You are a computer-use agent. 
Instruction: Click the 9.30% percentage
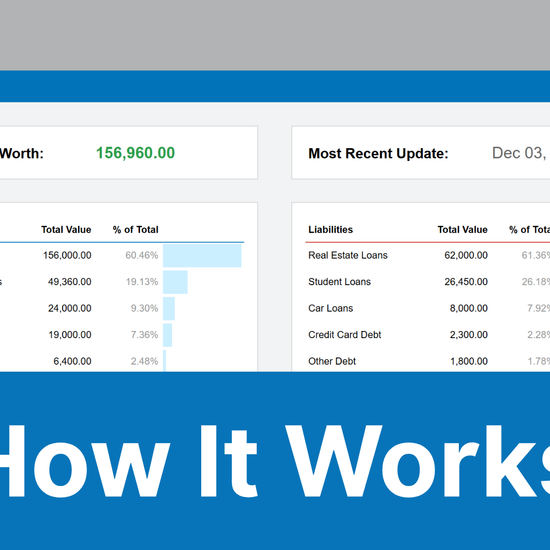145,308
